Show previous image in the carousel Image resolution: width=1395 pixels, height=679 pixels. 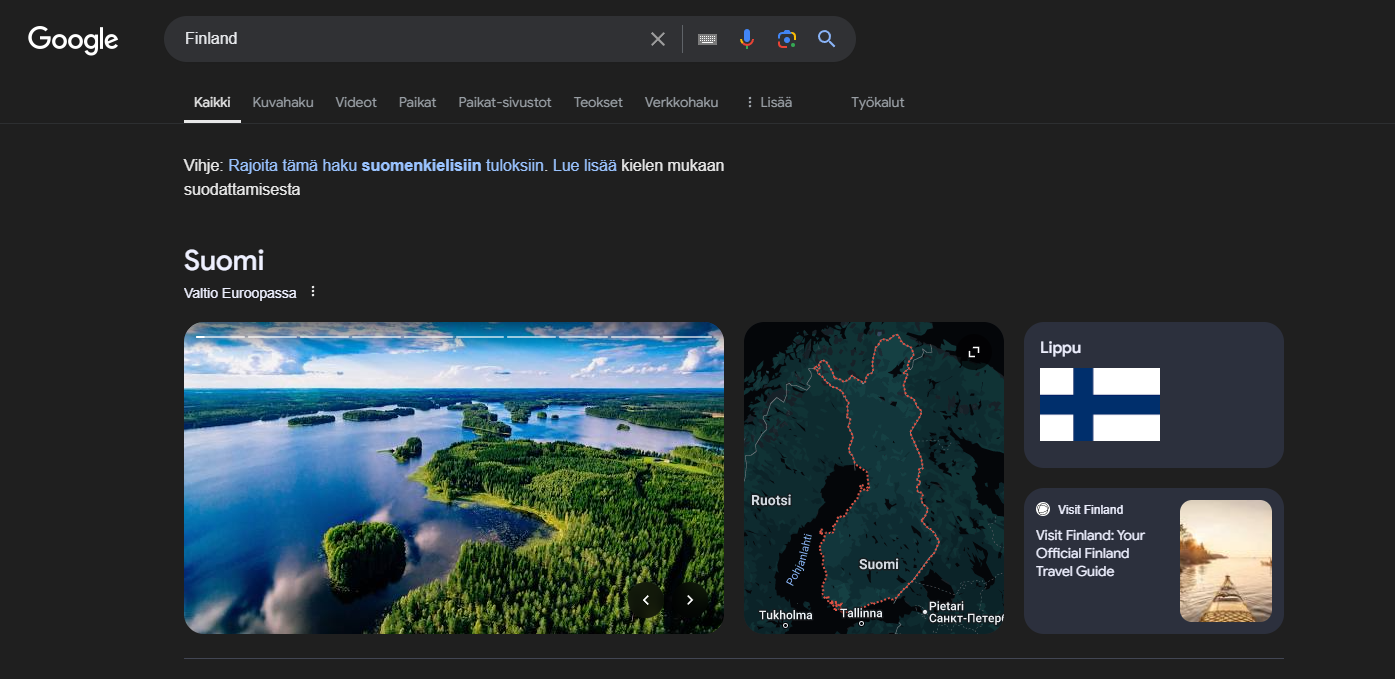646,600
